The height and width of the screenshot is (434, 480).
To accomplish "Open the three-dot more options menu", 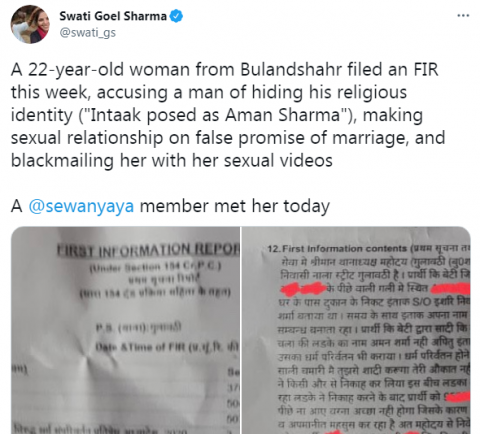I will click(x=463, y=16).
